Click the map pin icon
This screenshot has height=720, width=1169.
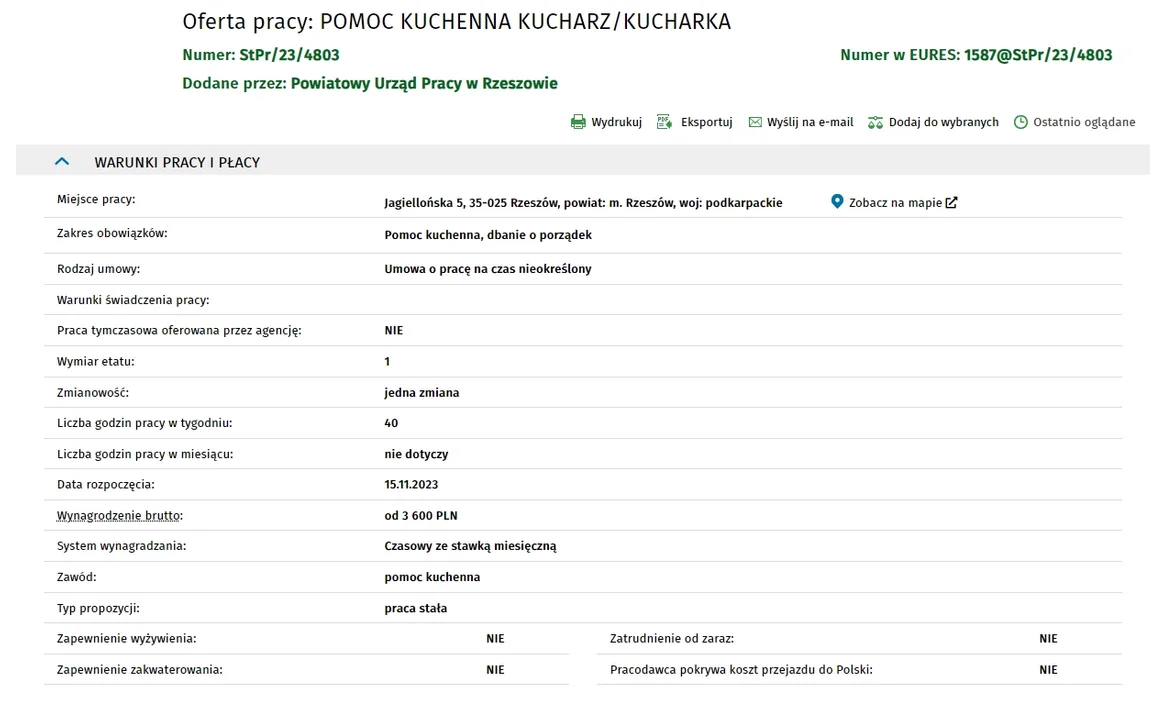click(x=837, y=202)
